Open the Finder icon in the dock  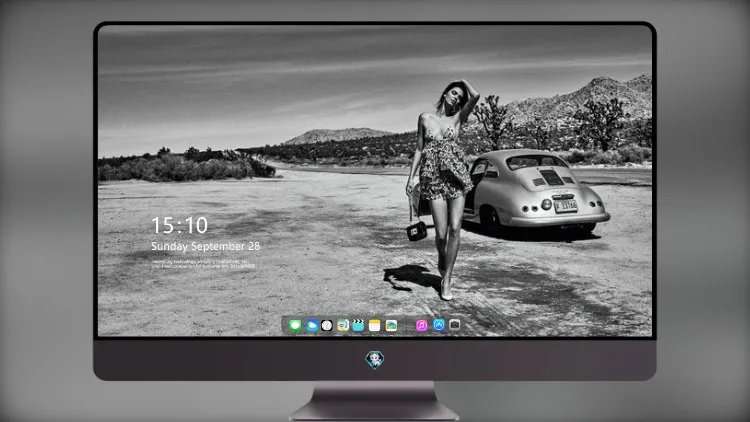[342, 326]
